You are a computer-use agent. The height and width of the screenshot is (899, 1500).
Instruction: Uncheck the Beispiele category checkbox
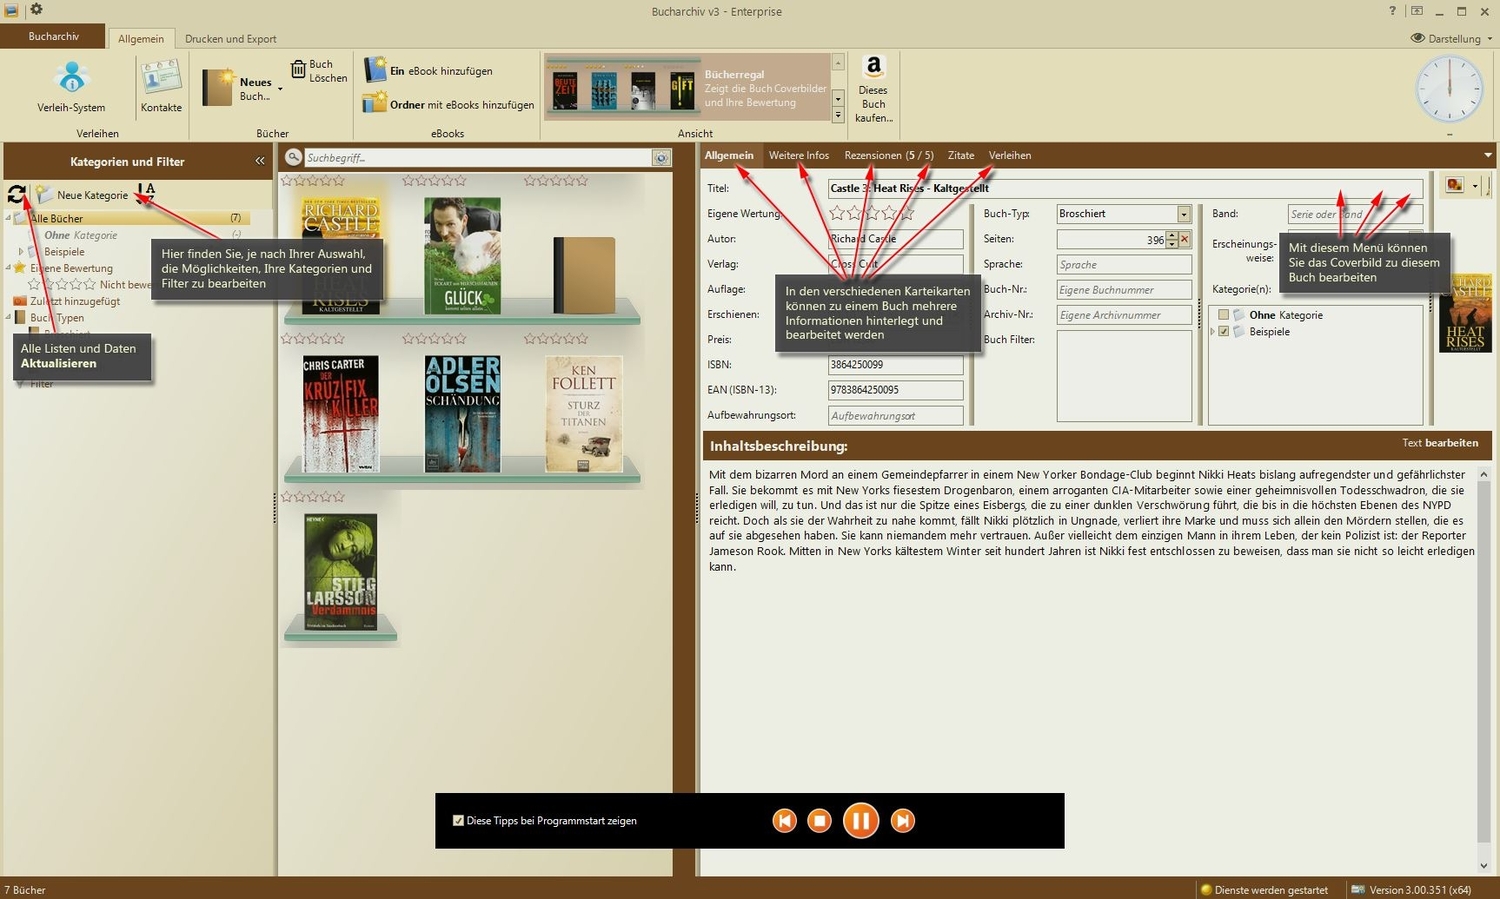1223,331
